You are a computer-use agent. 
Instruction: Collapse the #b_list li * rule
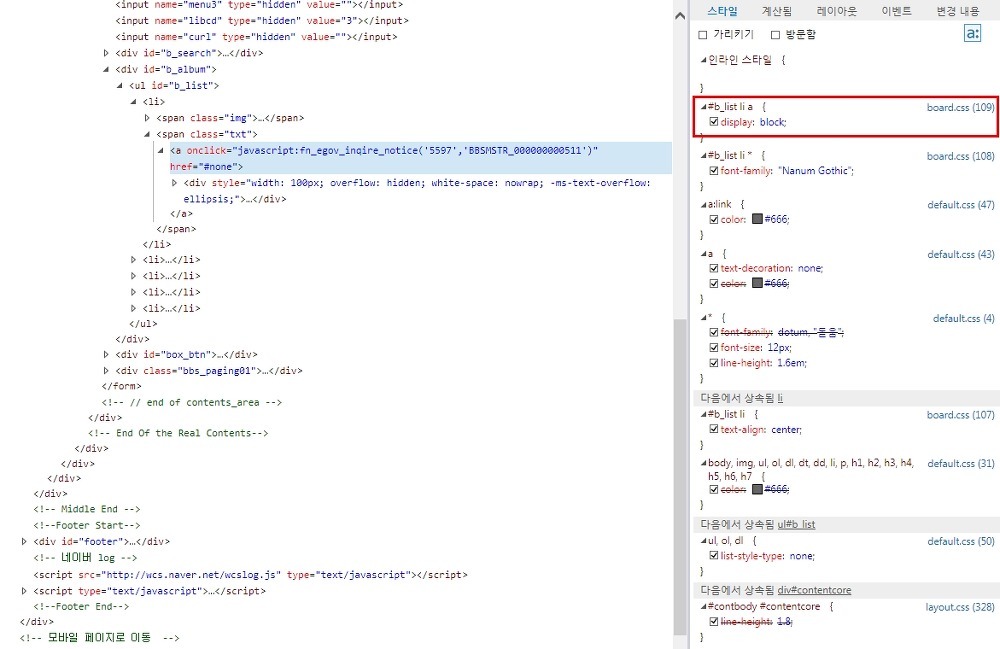tap(703, 156)
